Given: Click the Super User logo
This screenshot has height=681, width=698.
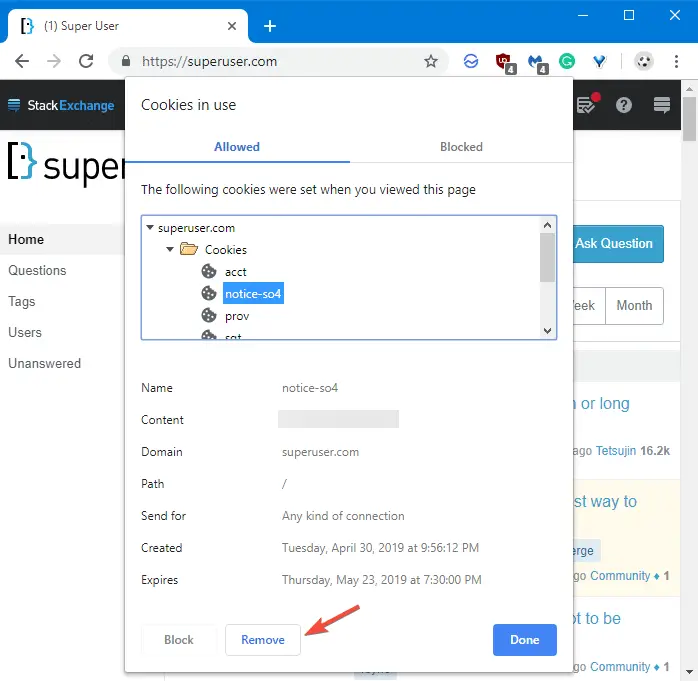Looking at the screenshot, I should coord(66,163).
